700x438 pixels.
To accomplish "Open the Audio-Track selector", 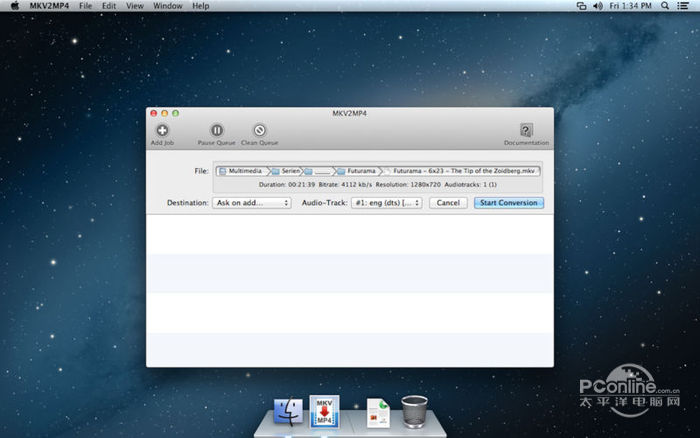I will pos(387,203).
